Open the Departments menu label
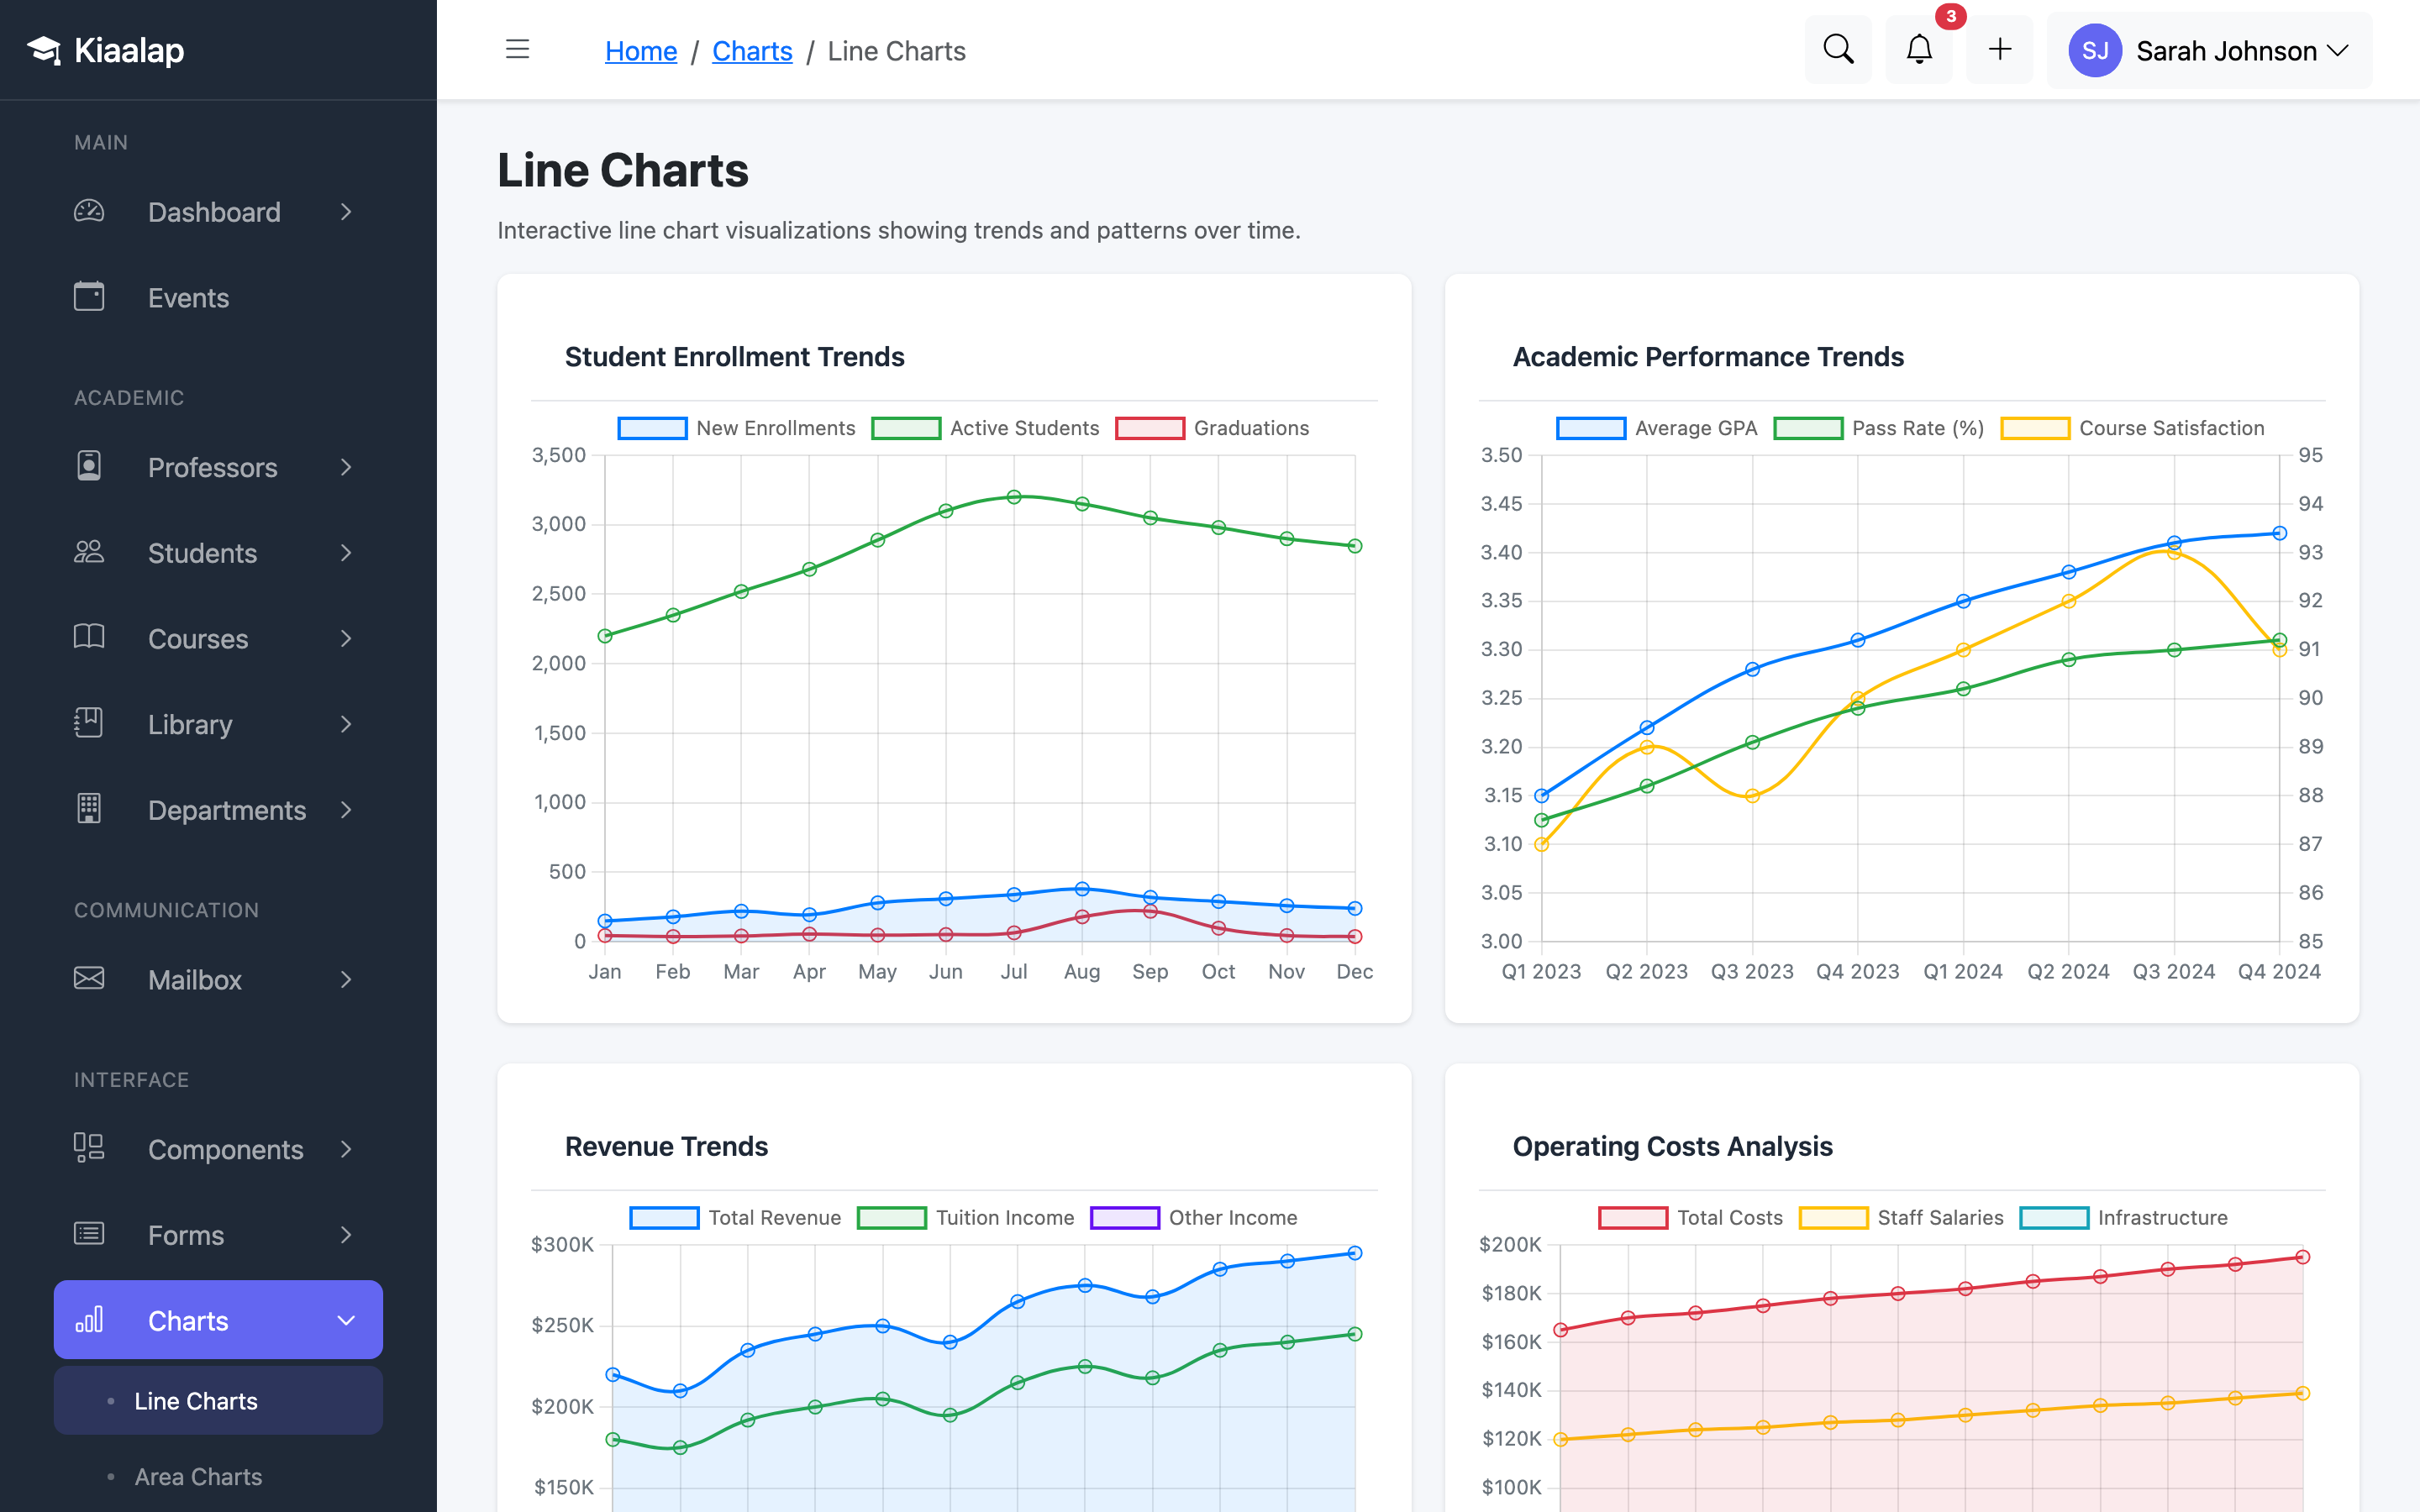The height and width of the screenshot is (1512, 2420). tap(227, 810)
